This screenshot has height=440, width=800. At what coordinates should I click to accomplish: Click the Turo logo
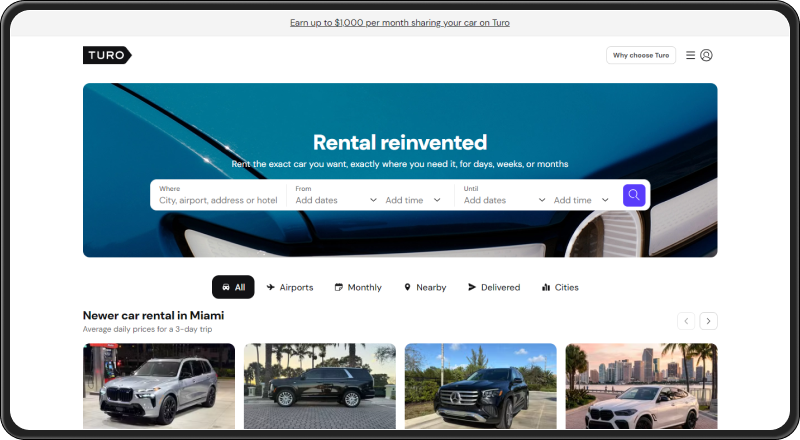coord(107,56)
